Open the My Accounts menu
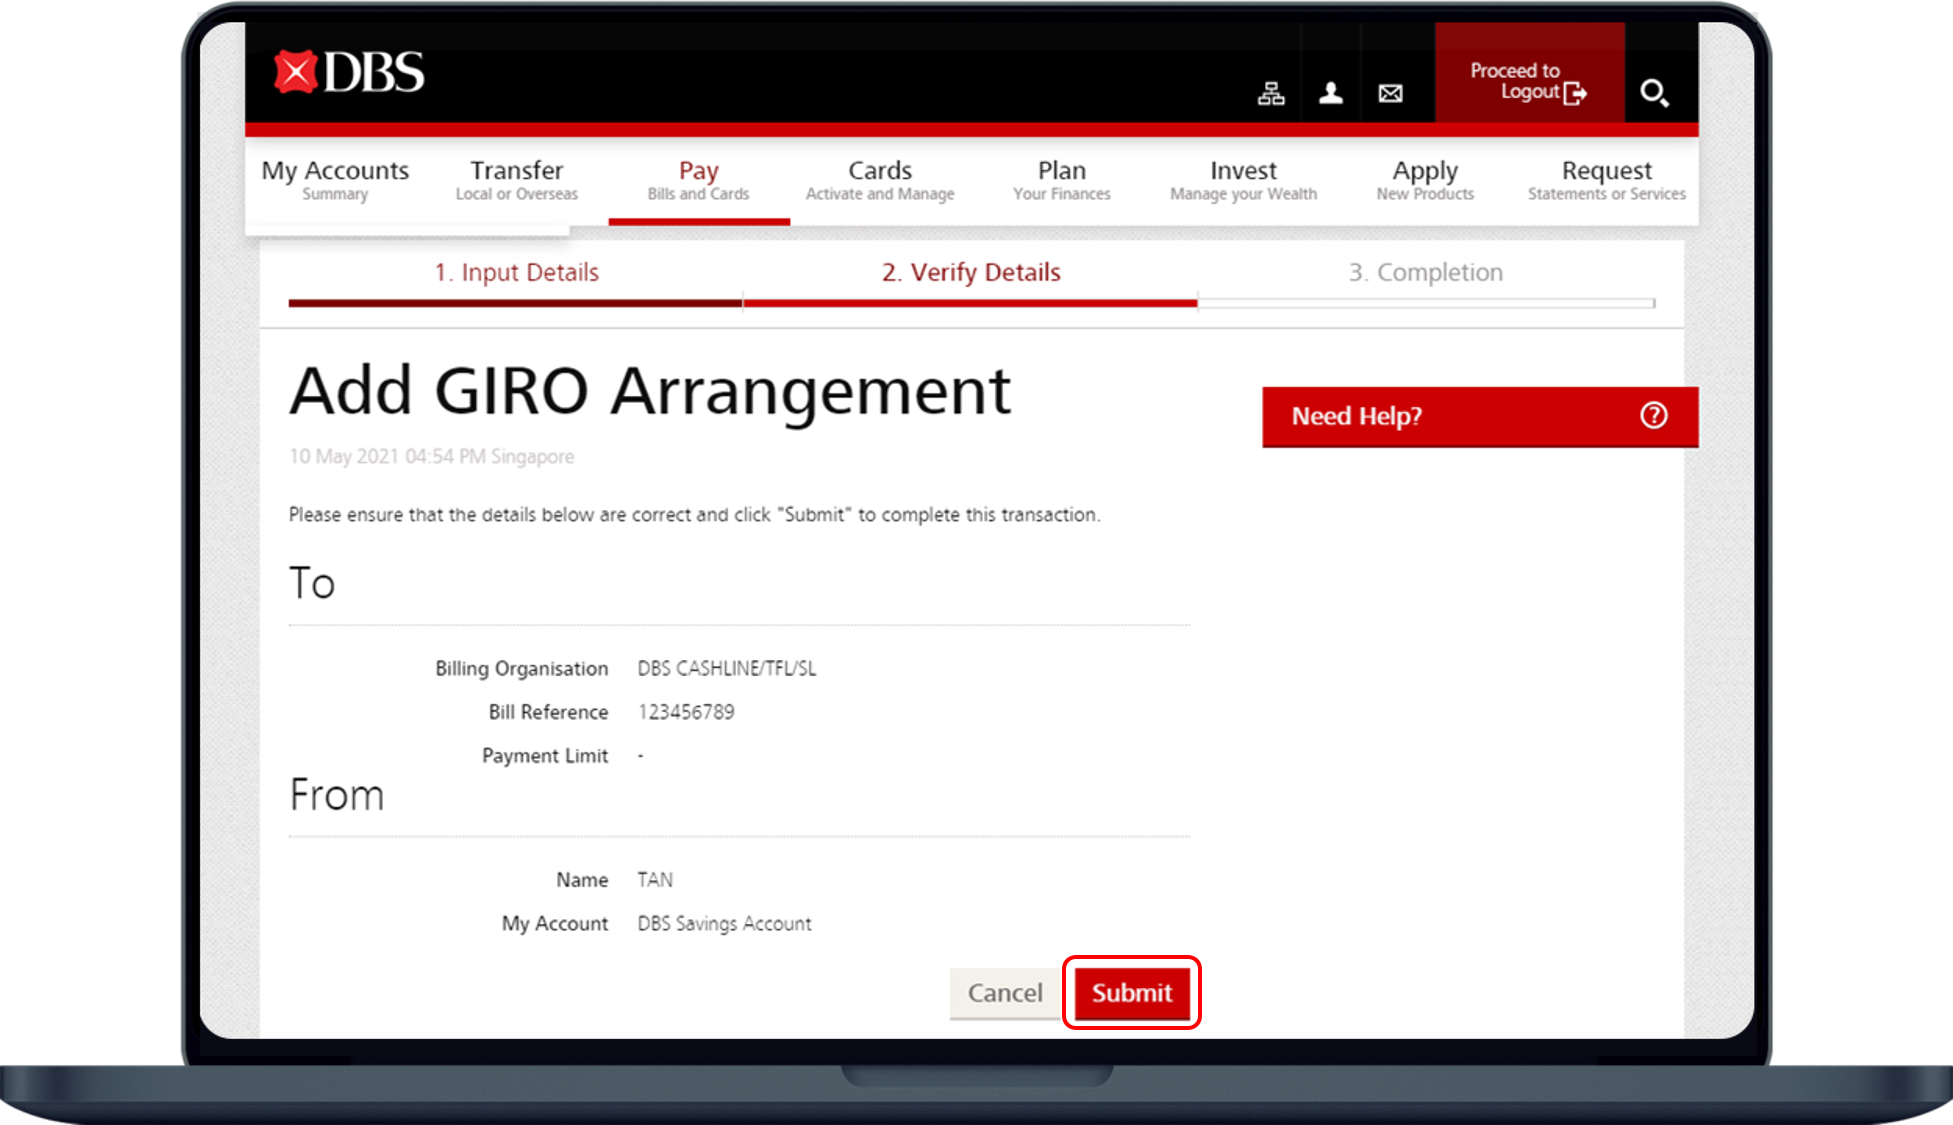1953x1125 pixels. point(335,180)
